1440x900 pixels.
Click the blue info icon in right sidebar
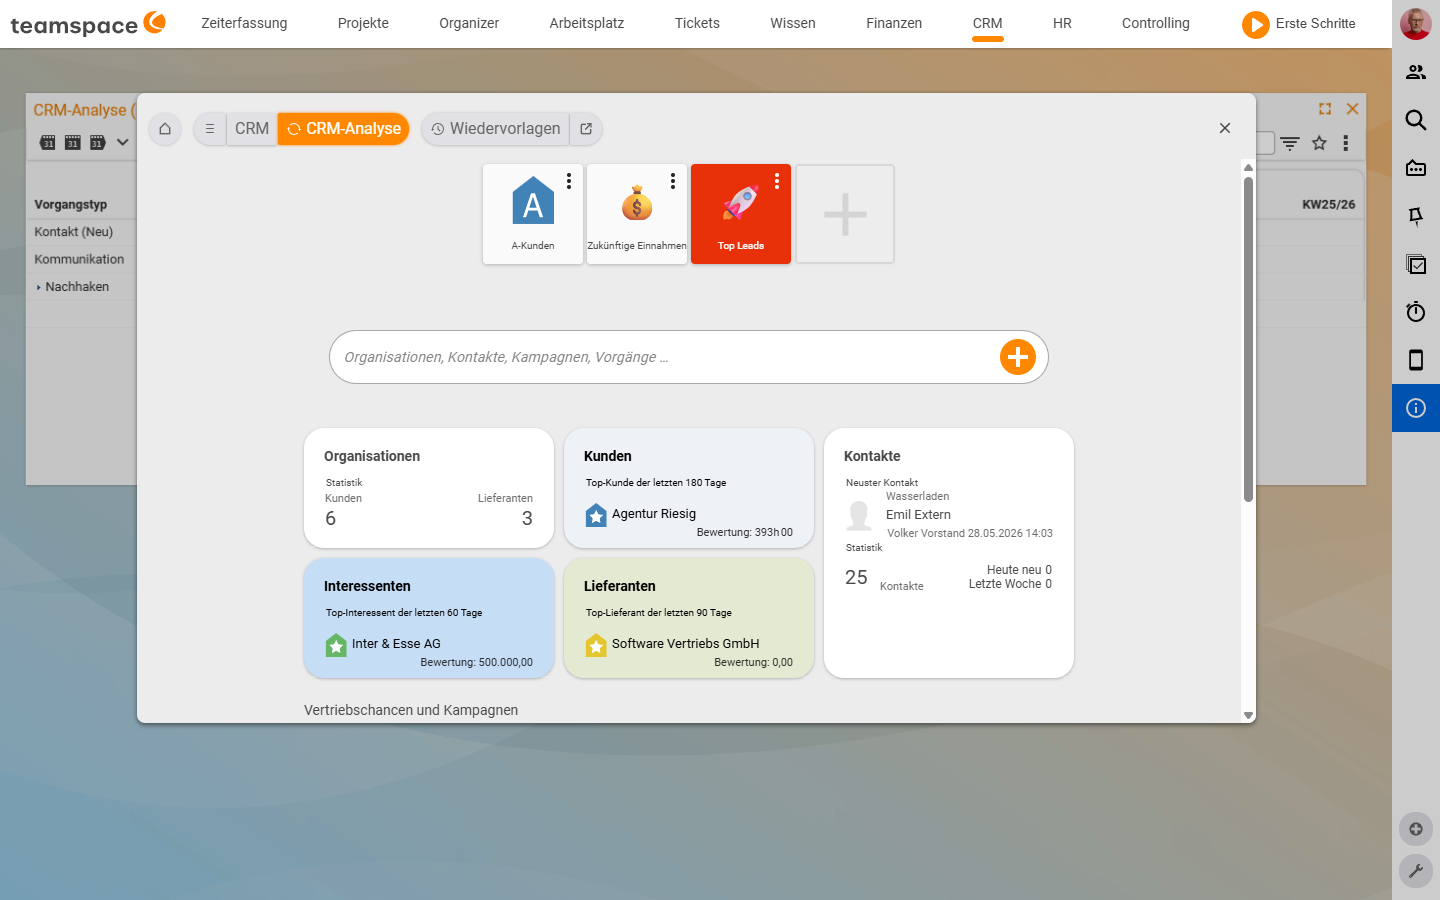pyautogui.click(x=1416, y=408)
